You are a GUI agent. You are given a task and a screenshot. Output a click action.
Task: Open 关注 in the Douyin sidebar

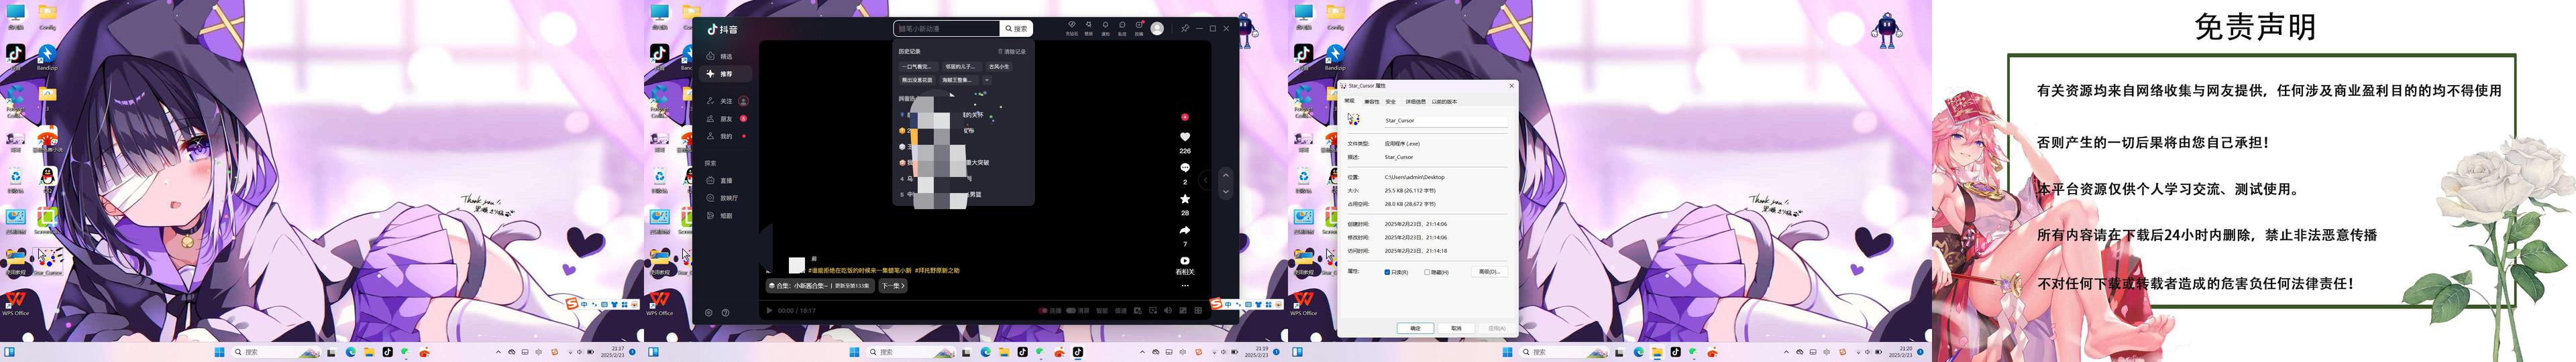point(727,101)
